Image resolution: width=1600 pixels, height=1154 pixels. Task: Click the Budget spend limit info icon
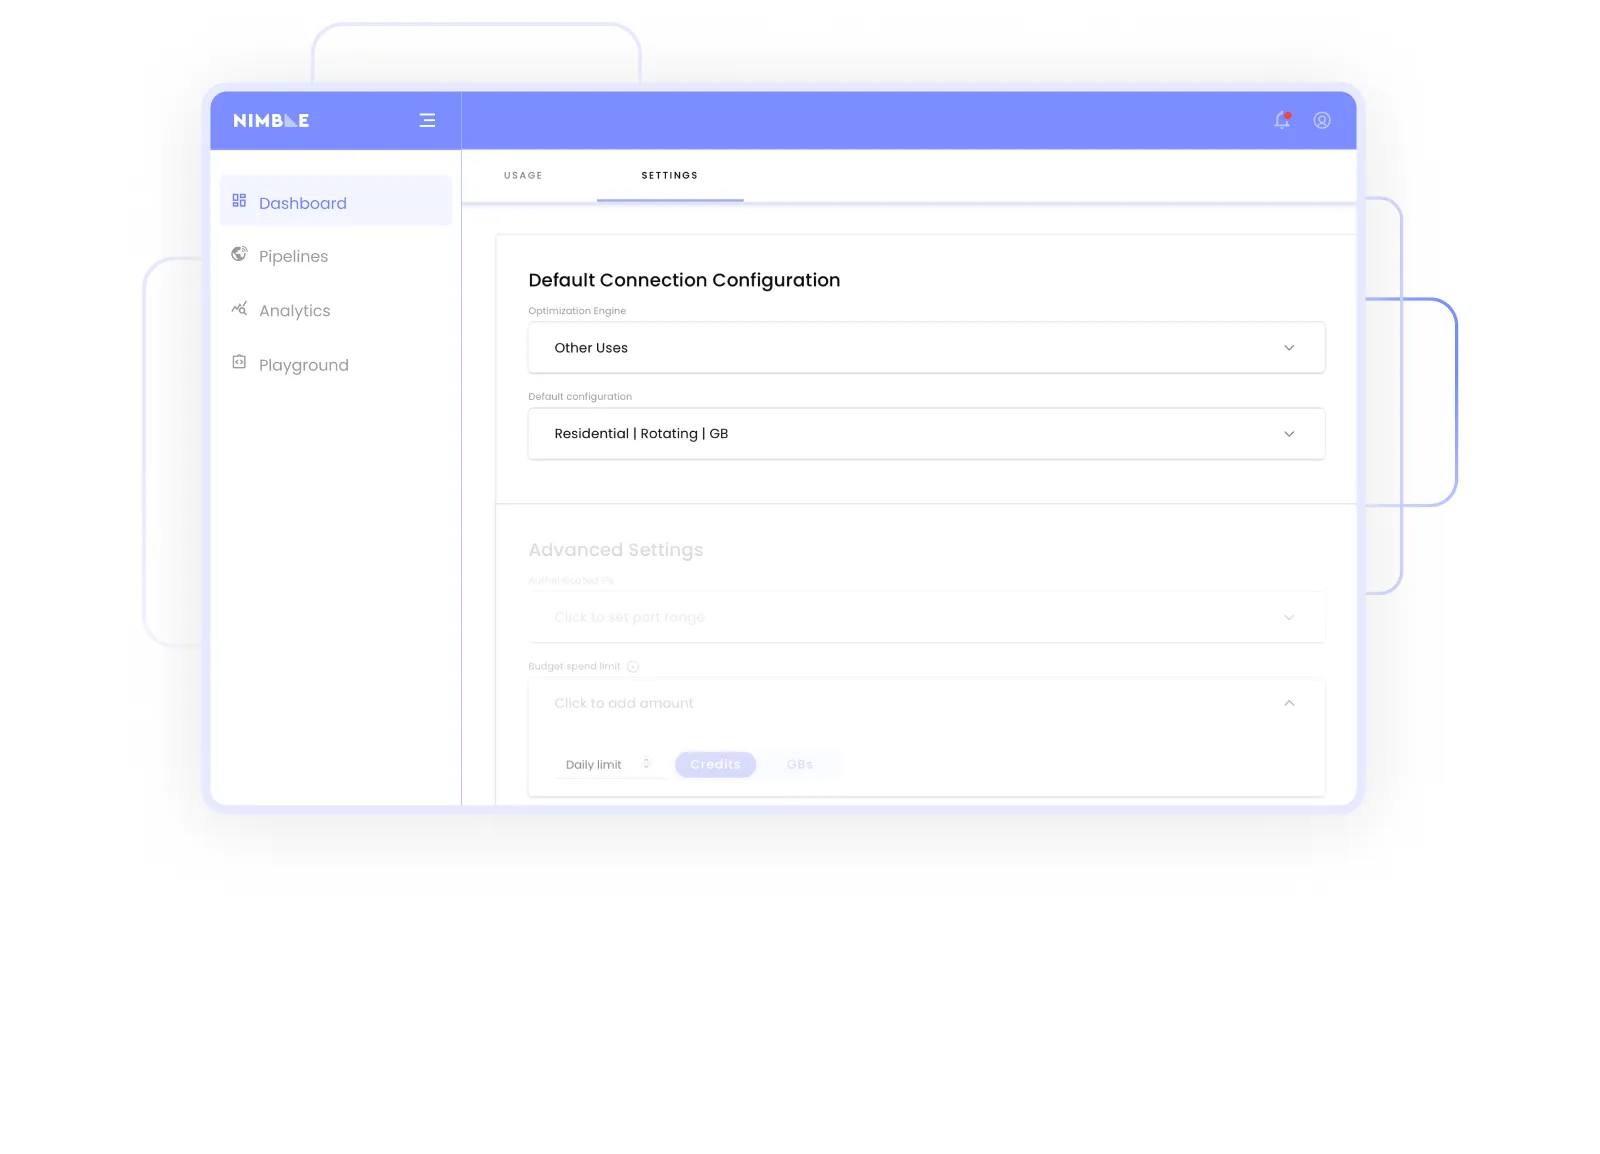pyautogui.click(x=632, y=666)
